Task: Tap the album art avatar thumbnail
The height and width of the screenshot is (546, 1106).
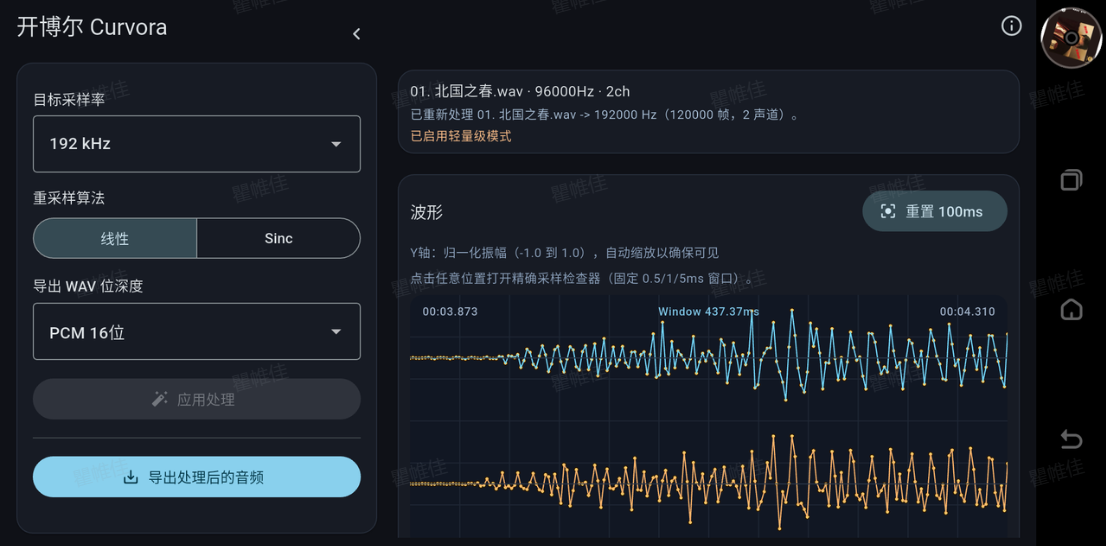Action: [x=1071, y=39]
